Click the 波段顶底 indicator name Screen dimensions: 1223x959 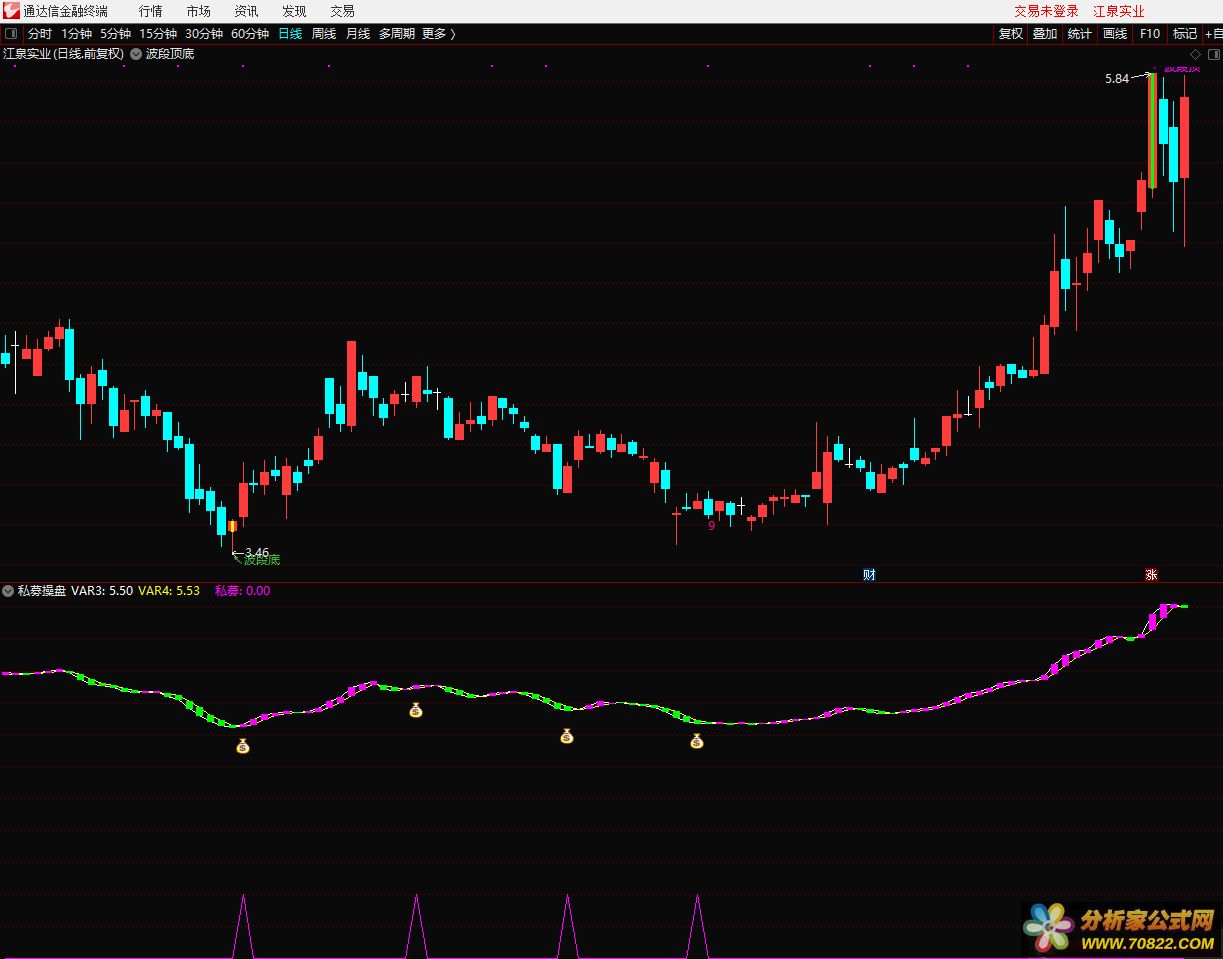(170, 54)
